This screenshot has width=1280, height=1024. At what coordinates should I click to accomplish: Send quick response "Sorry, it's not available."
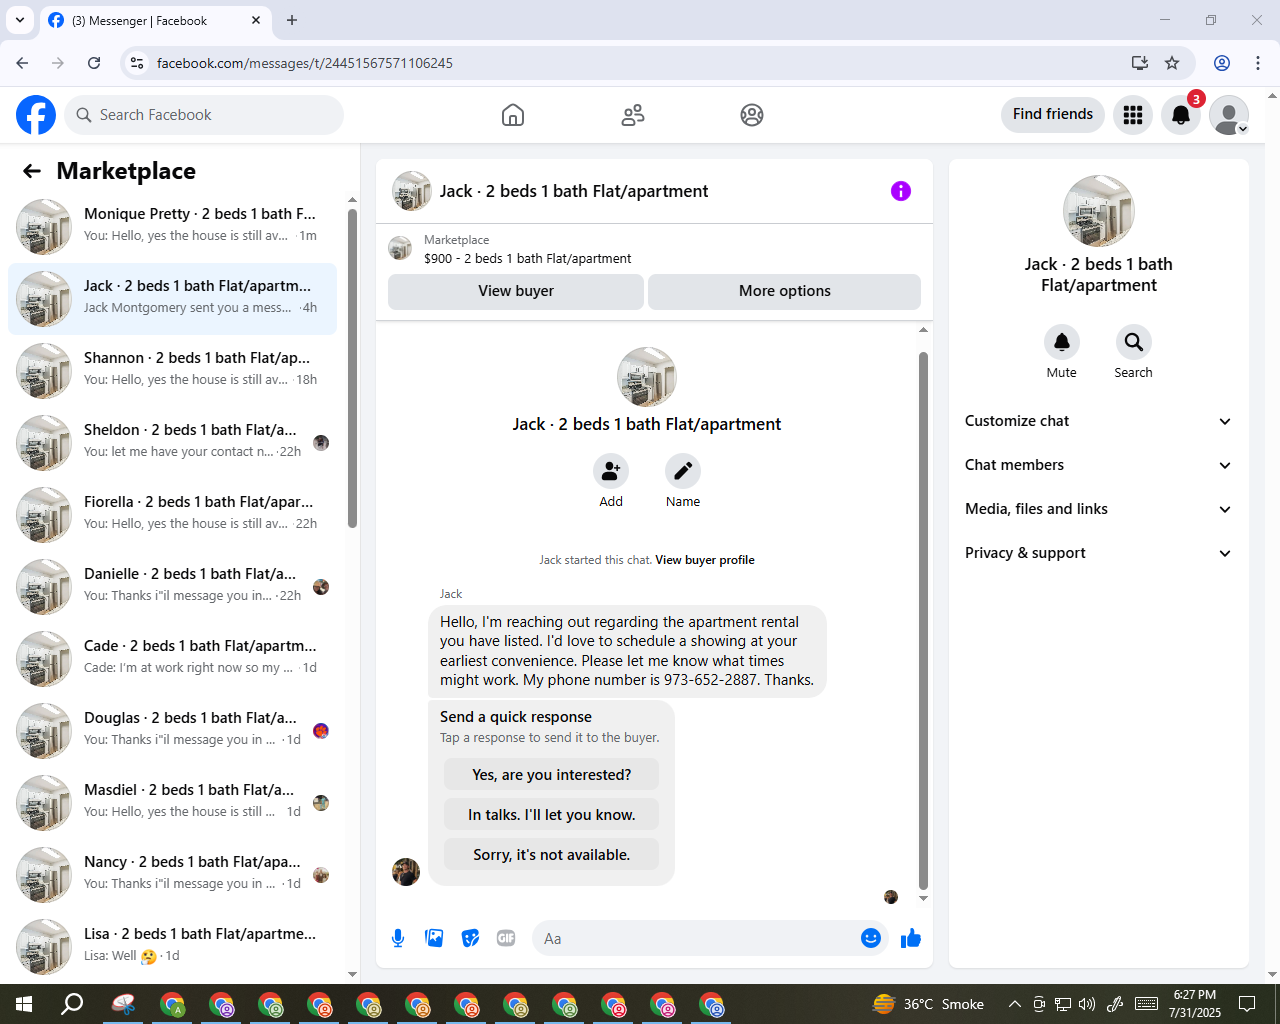tap(552, 855)
